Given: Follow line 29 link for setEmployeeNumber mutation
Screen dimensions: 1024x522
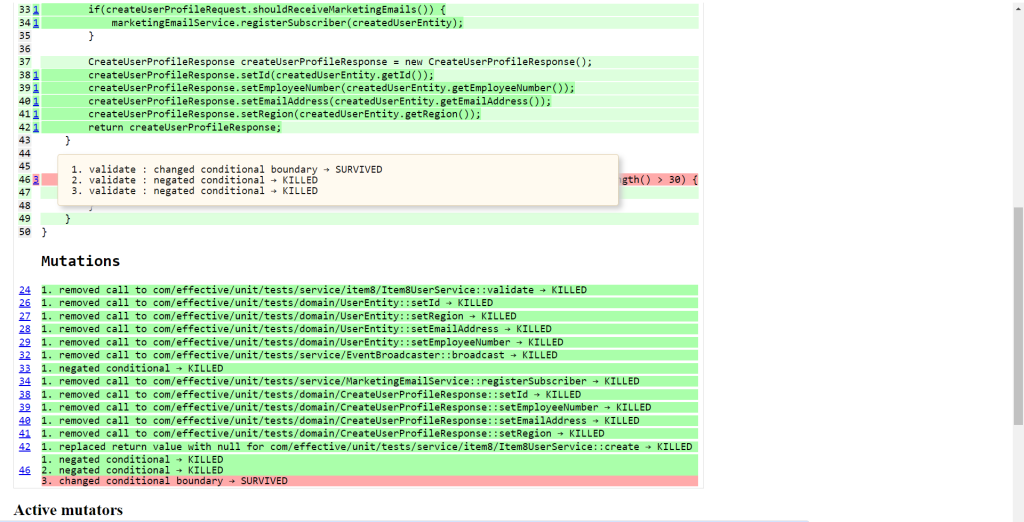Looking at the screenshot, I should pos(24,342).
